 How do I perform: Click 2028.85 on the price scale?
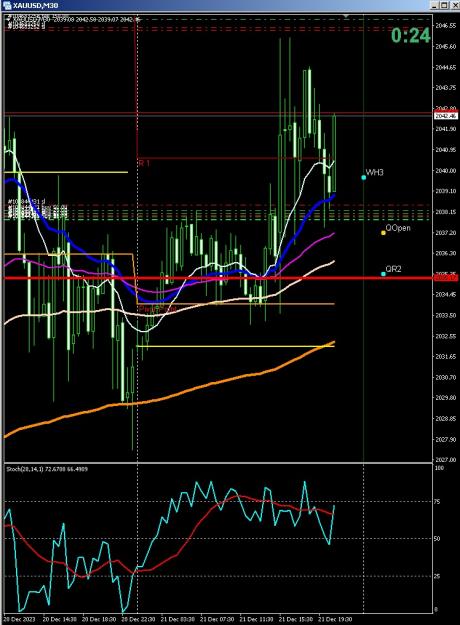446,419
